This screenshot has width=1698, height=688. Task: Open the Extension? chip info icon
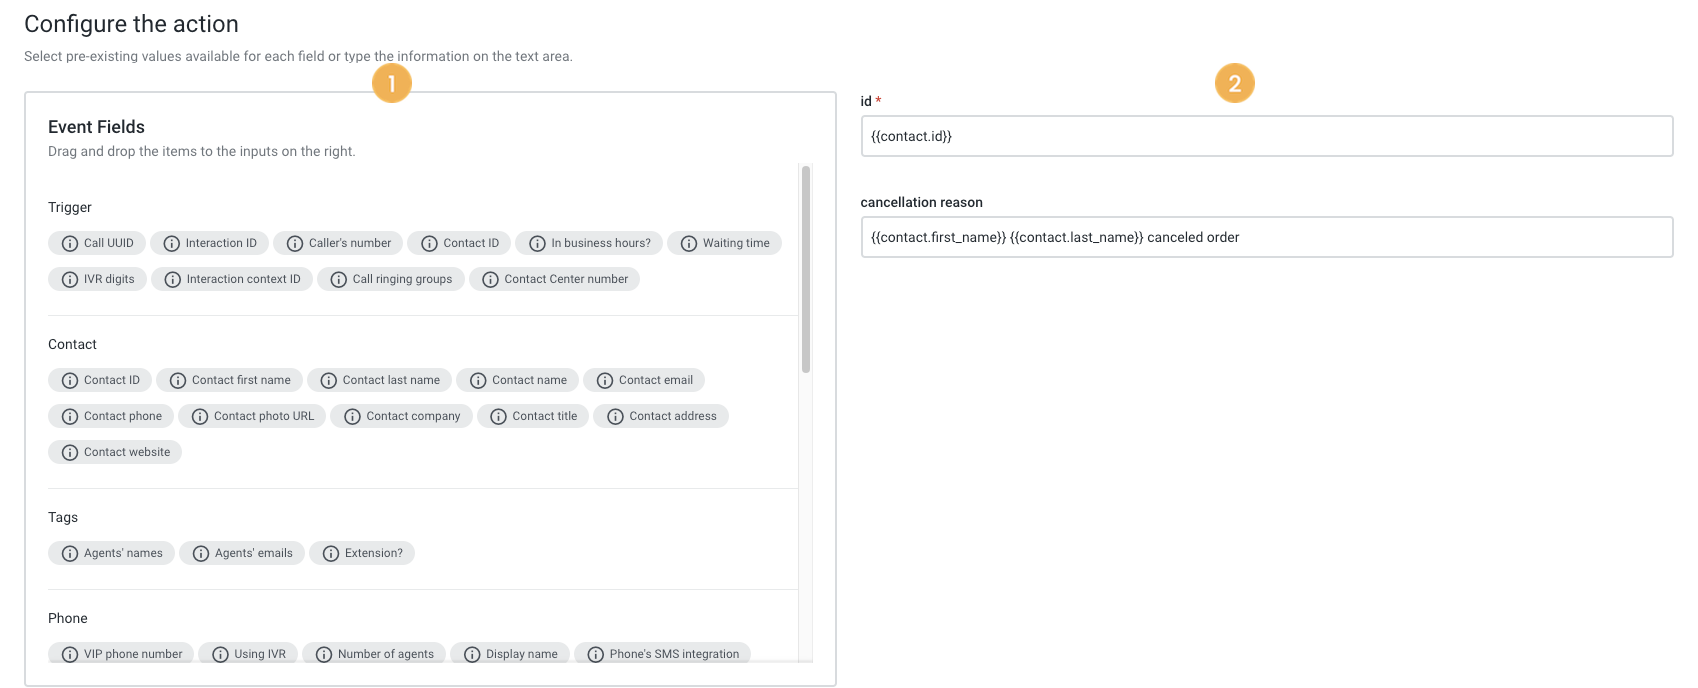pyautogui.click(x=331, y=553)
